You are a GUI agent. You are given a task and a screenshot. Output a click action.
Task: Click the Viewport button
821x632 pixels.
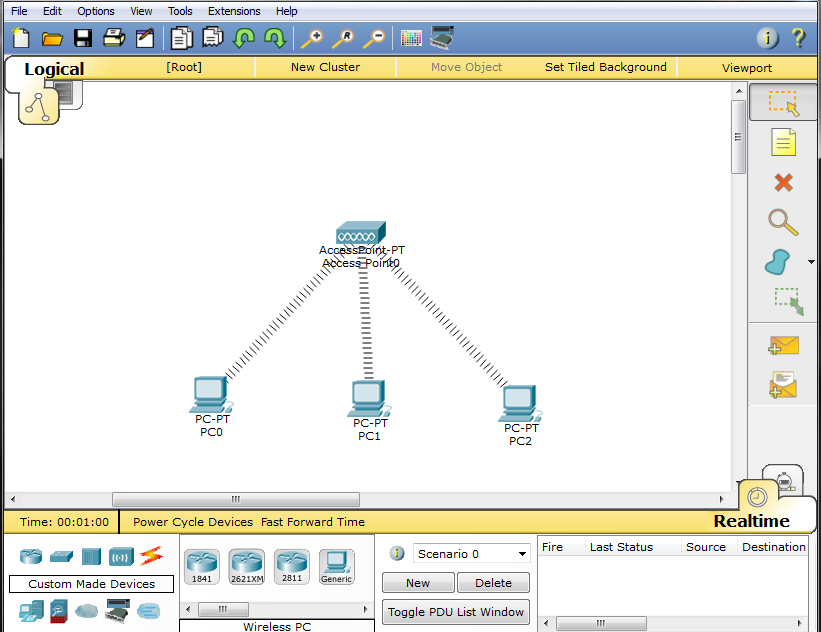(x=747, y=68)
